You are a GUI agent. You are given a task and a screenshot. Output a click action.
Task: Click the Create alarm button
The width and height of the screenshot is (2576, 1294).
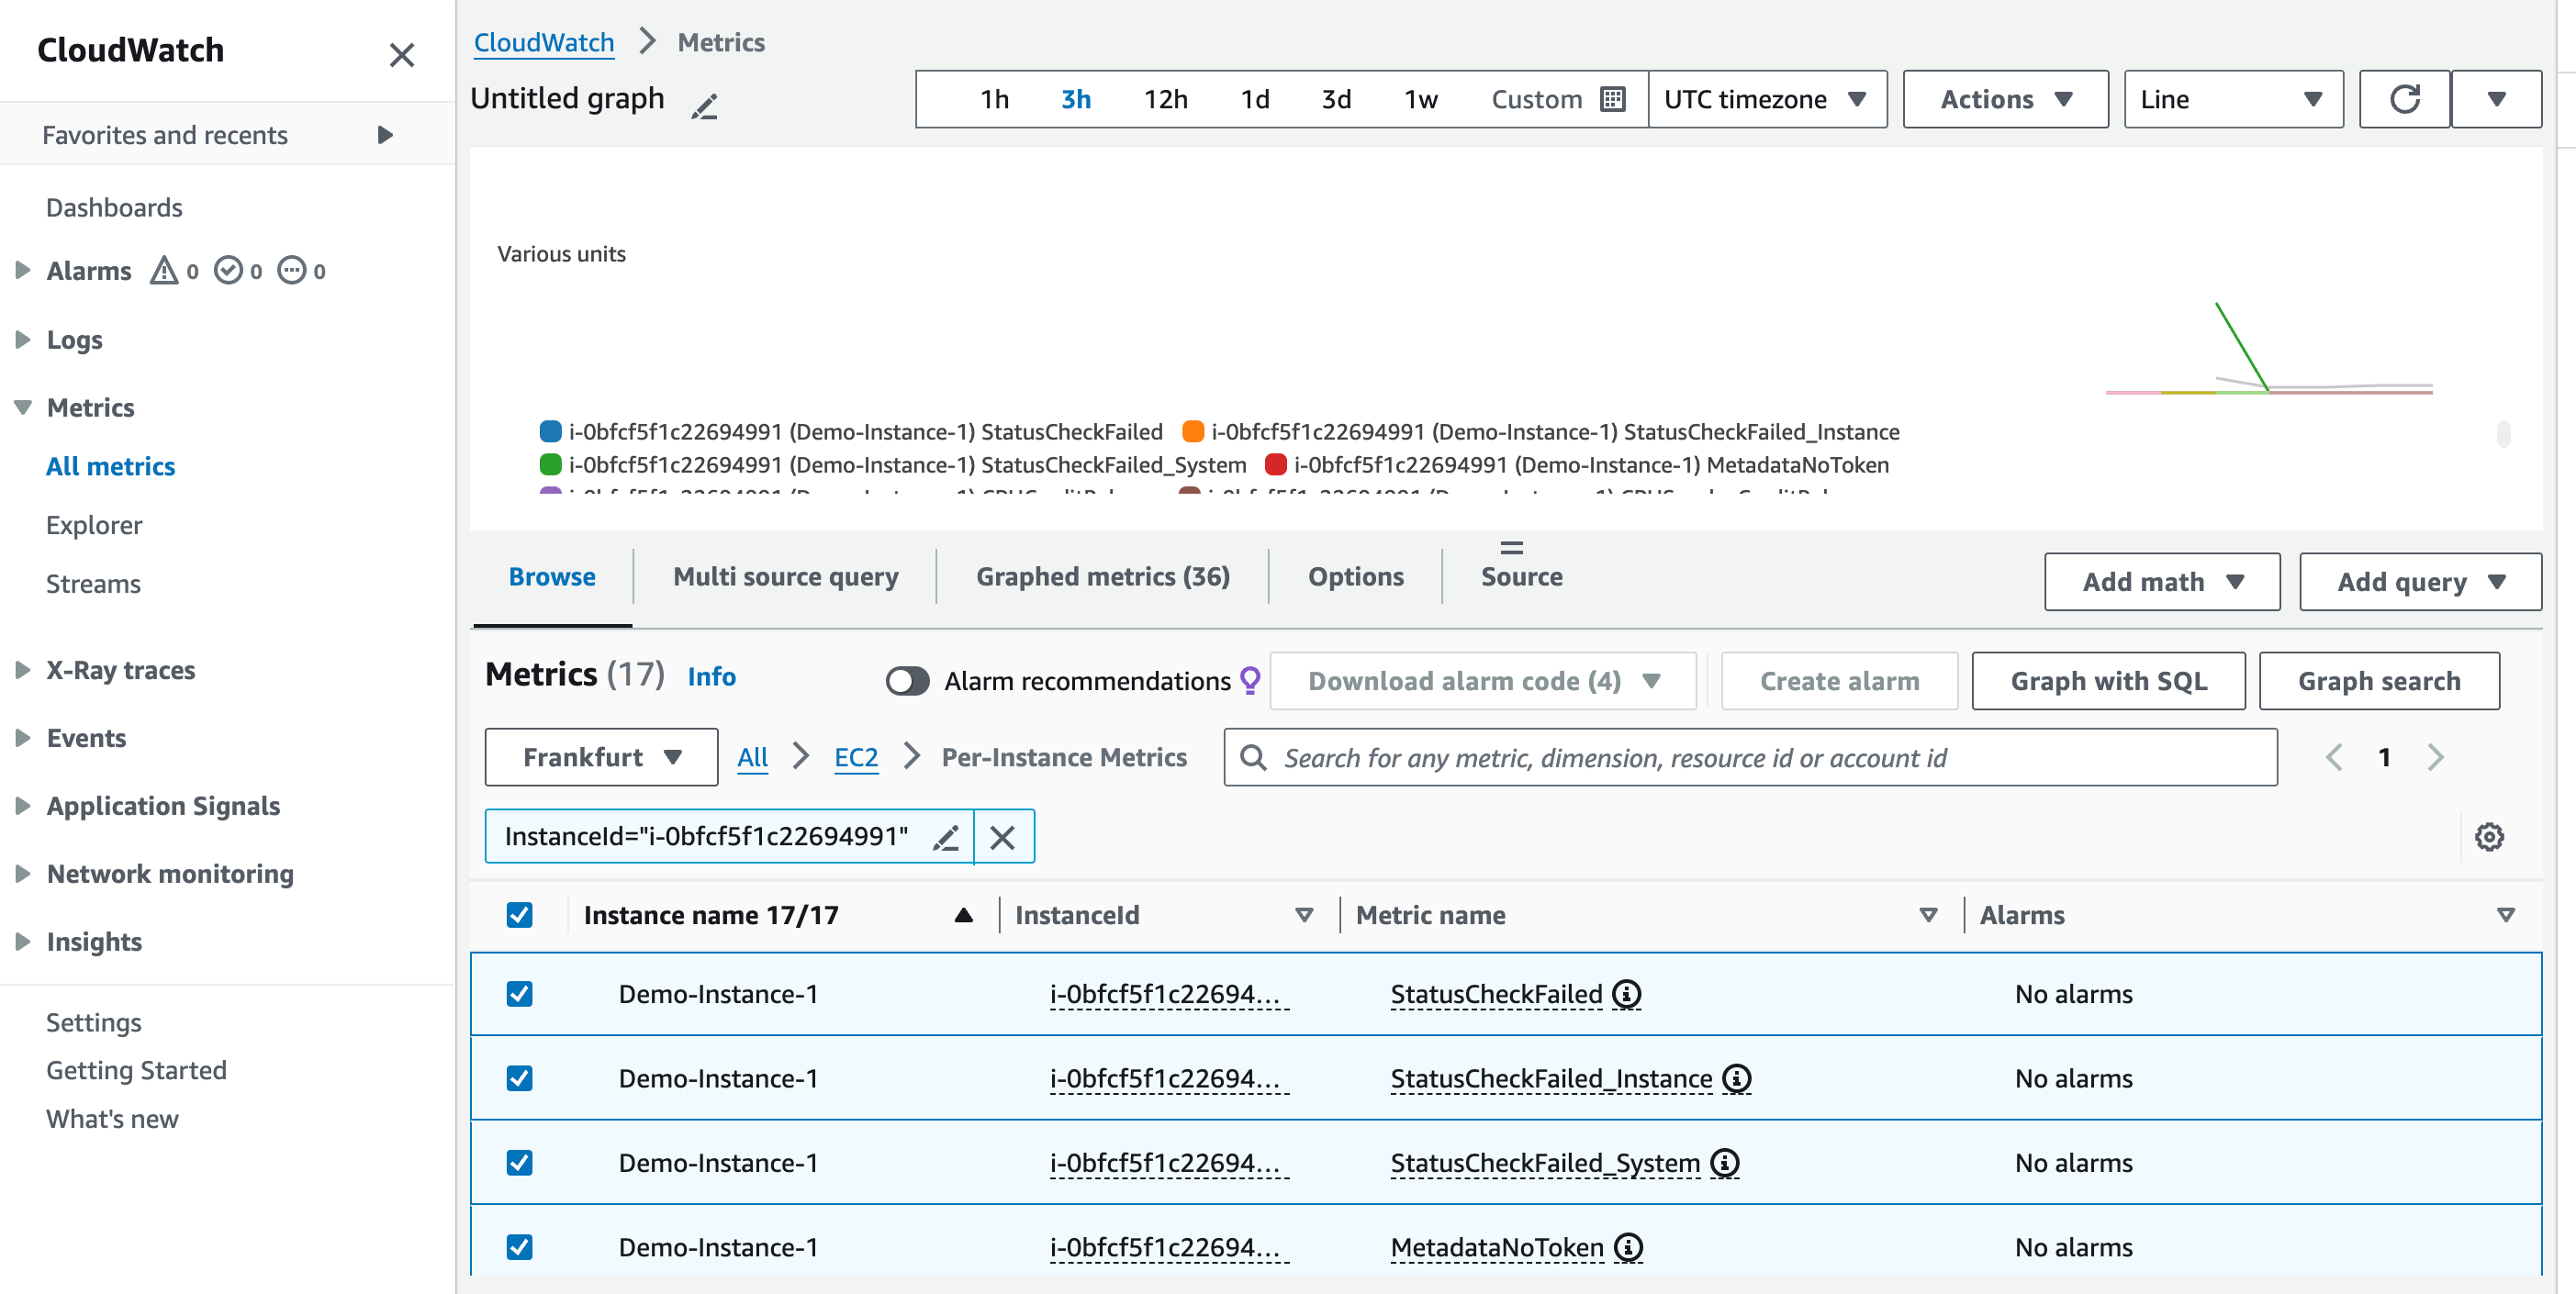(x=1837, y=678)
